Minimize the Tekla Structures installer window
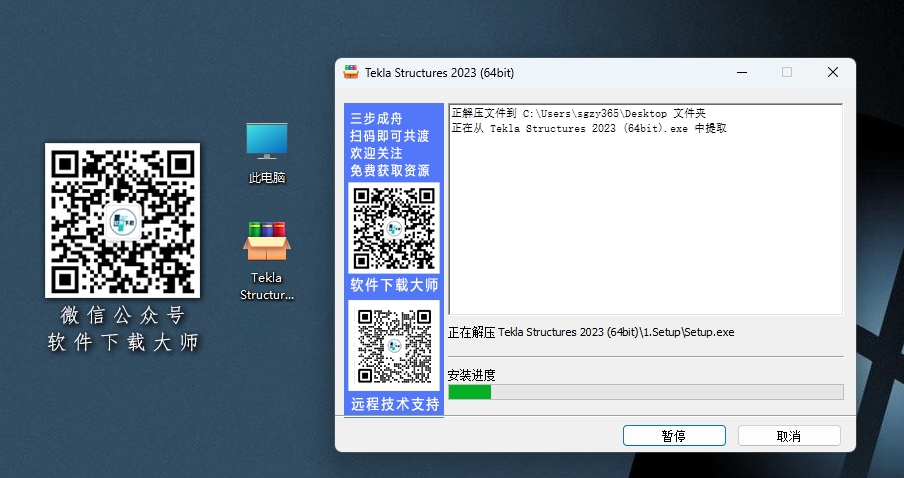904x478 pixels. pyautogui.click(x=742, y=72)
